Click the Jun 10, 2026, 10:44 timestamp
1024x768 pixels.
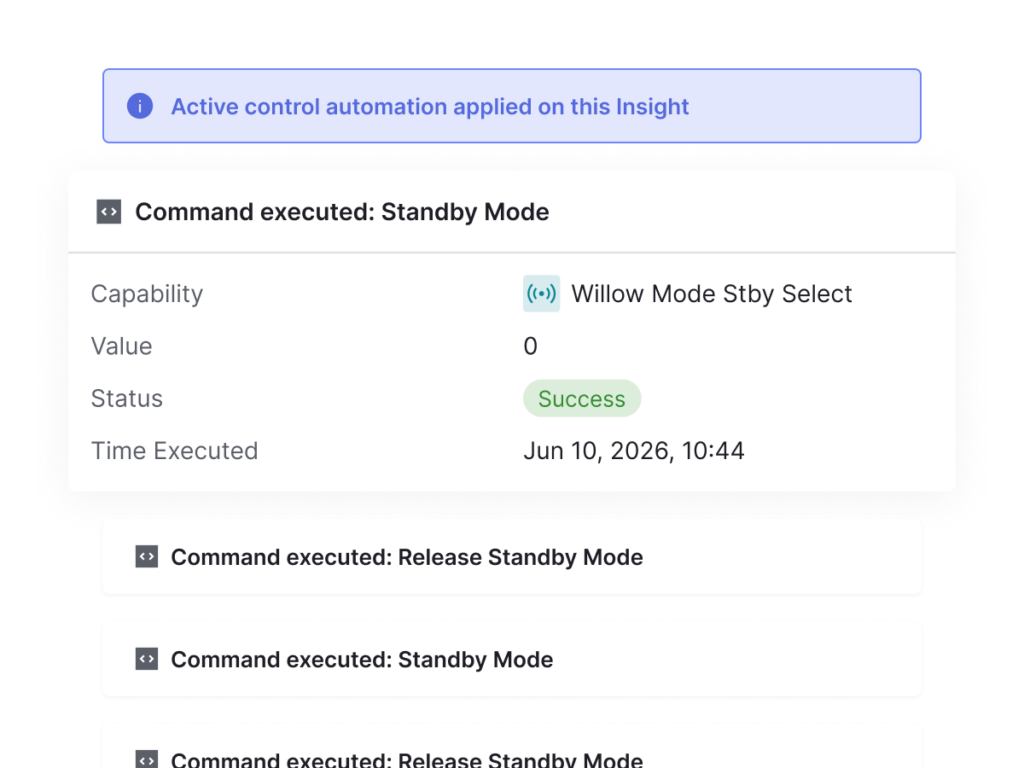click(x=633, y=451)
